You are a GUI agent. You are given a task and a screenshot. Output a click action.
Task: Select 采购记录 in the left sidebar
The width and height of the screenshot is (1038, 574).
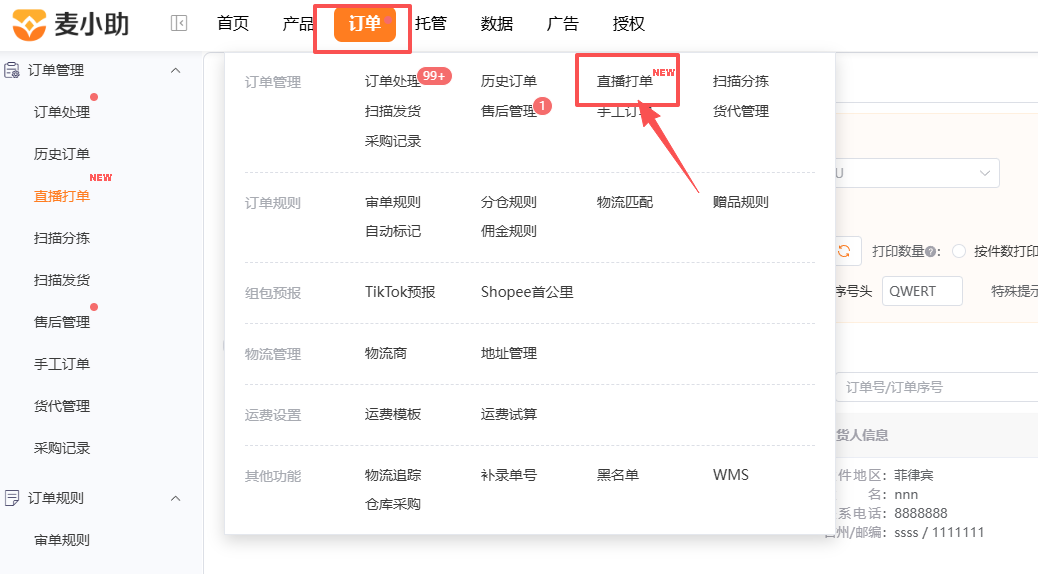pyautogui.click(x=62, y=448)
